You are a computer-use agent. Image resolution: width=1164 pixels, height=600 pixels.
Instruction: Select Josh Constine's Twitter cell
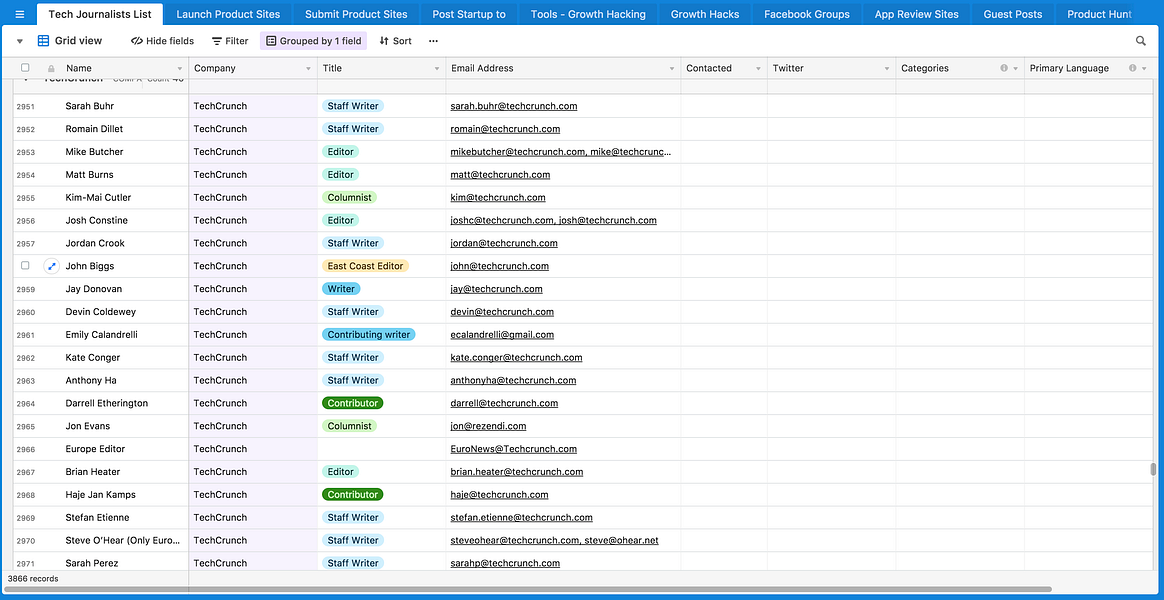(x=831, y=221)
